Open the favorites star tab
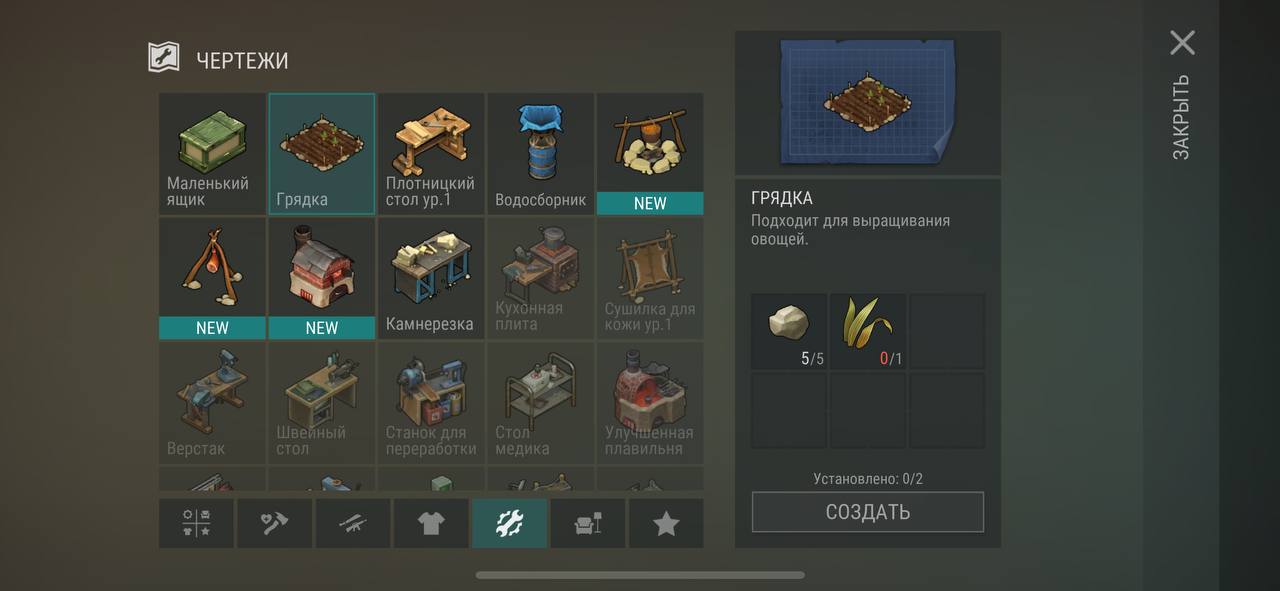Viewport: 1280px width, 591px height. [666, 523]
